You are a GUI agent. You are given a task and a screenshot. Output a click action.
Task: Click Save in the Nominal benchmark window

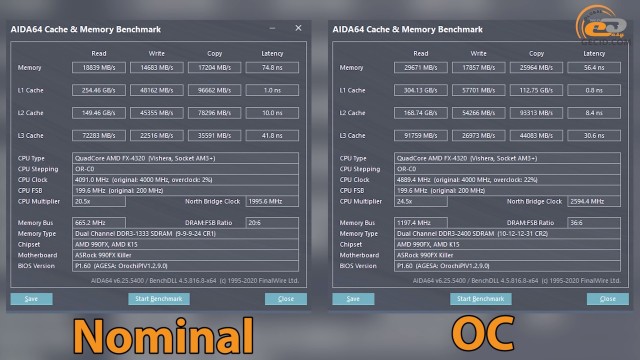(x=31, y=299)
